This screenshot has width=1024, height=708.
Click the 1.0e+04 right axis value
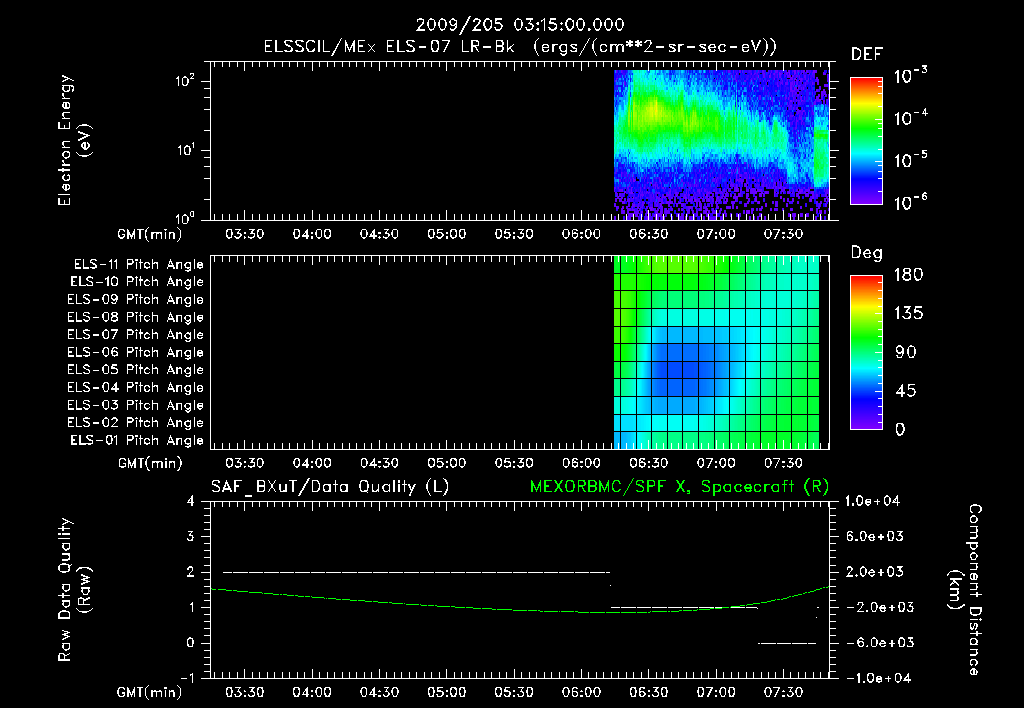(x=872, y=501)
